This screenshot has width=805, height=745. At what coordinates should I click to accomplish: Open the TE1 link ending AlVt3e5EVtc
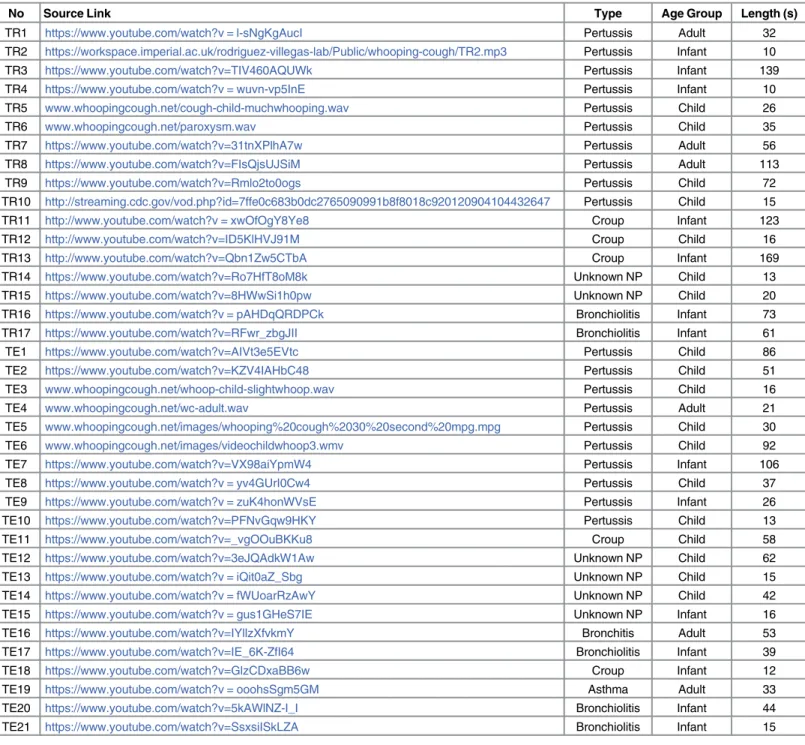pos(171,352)
